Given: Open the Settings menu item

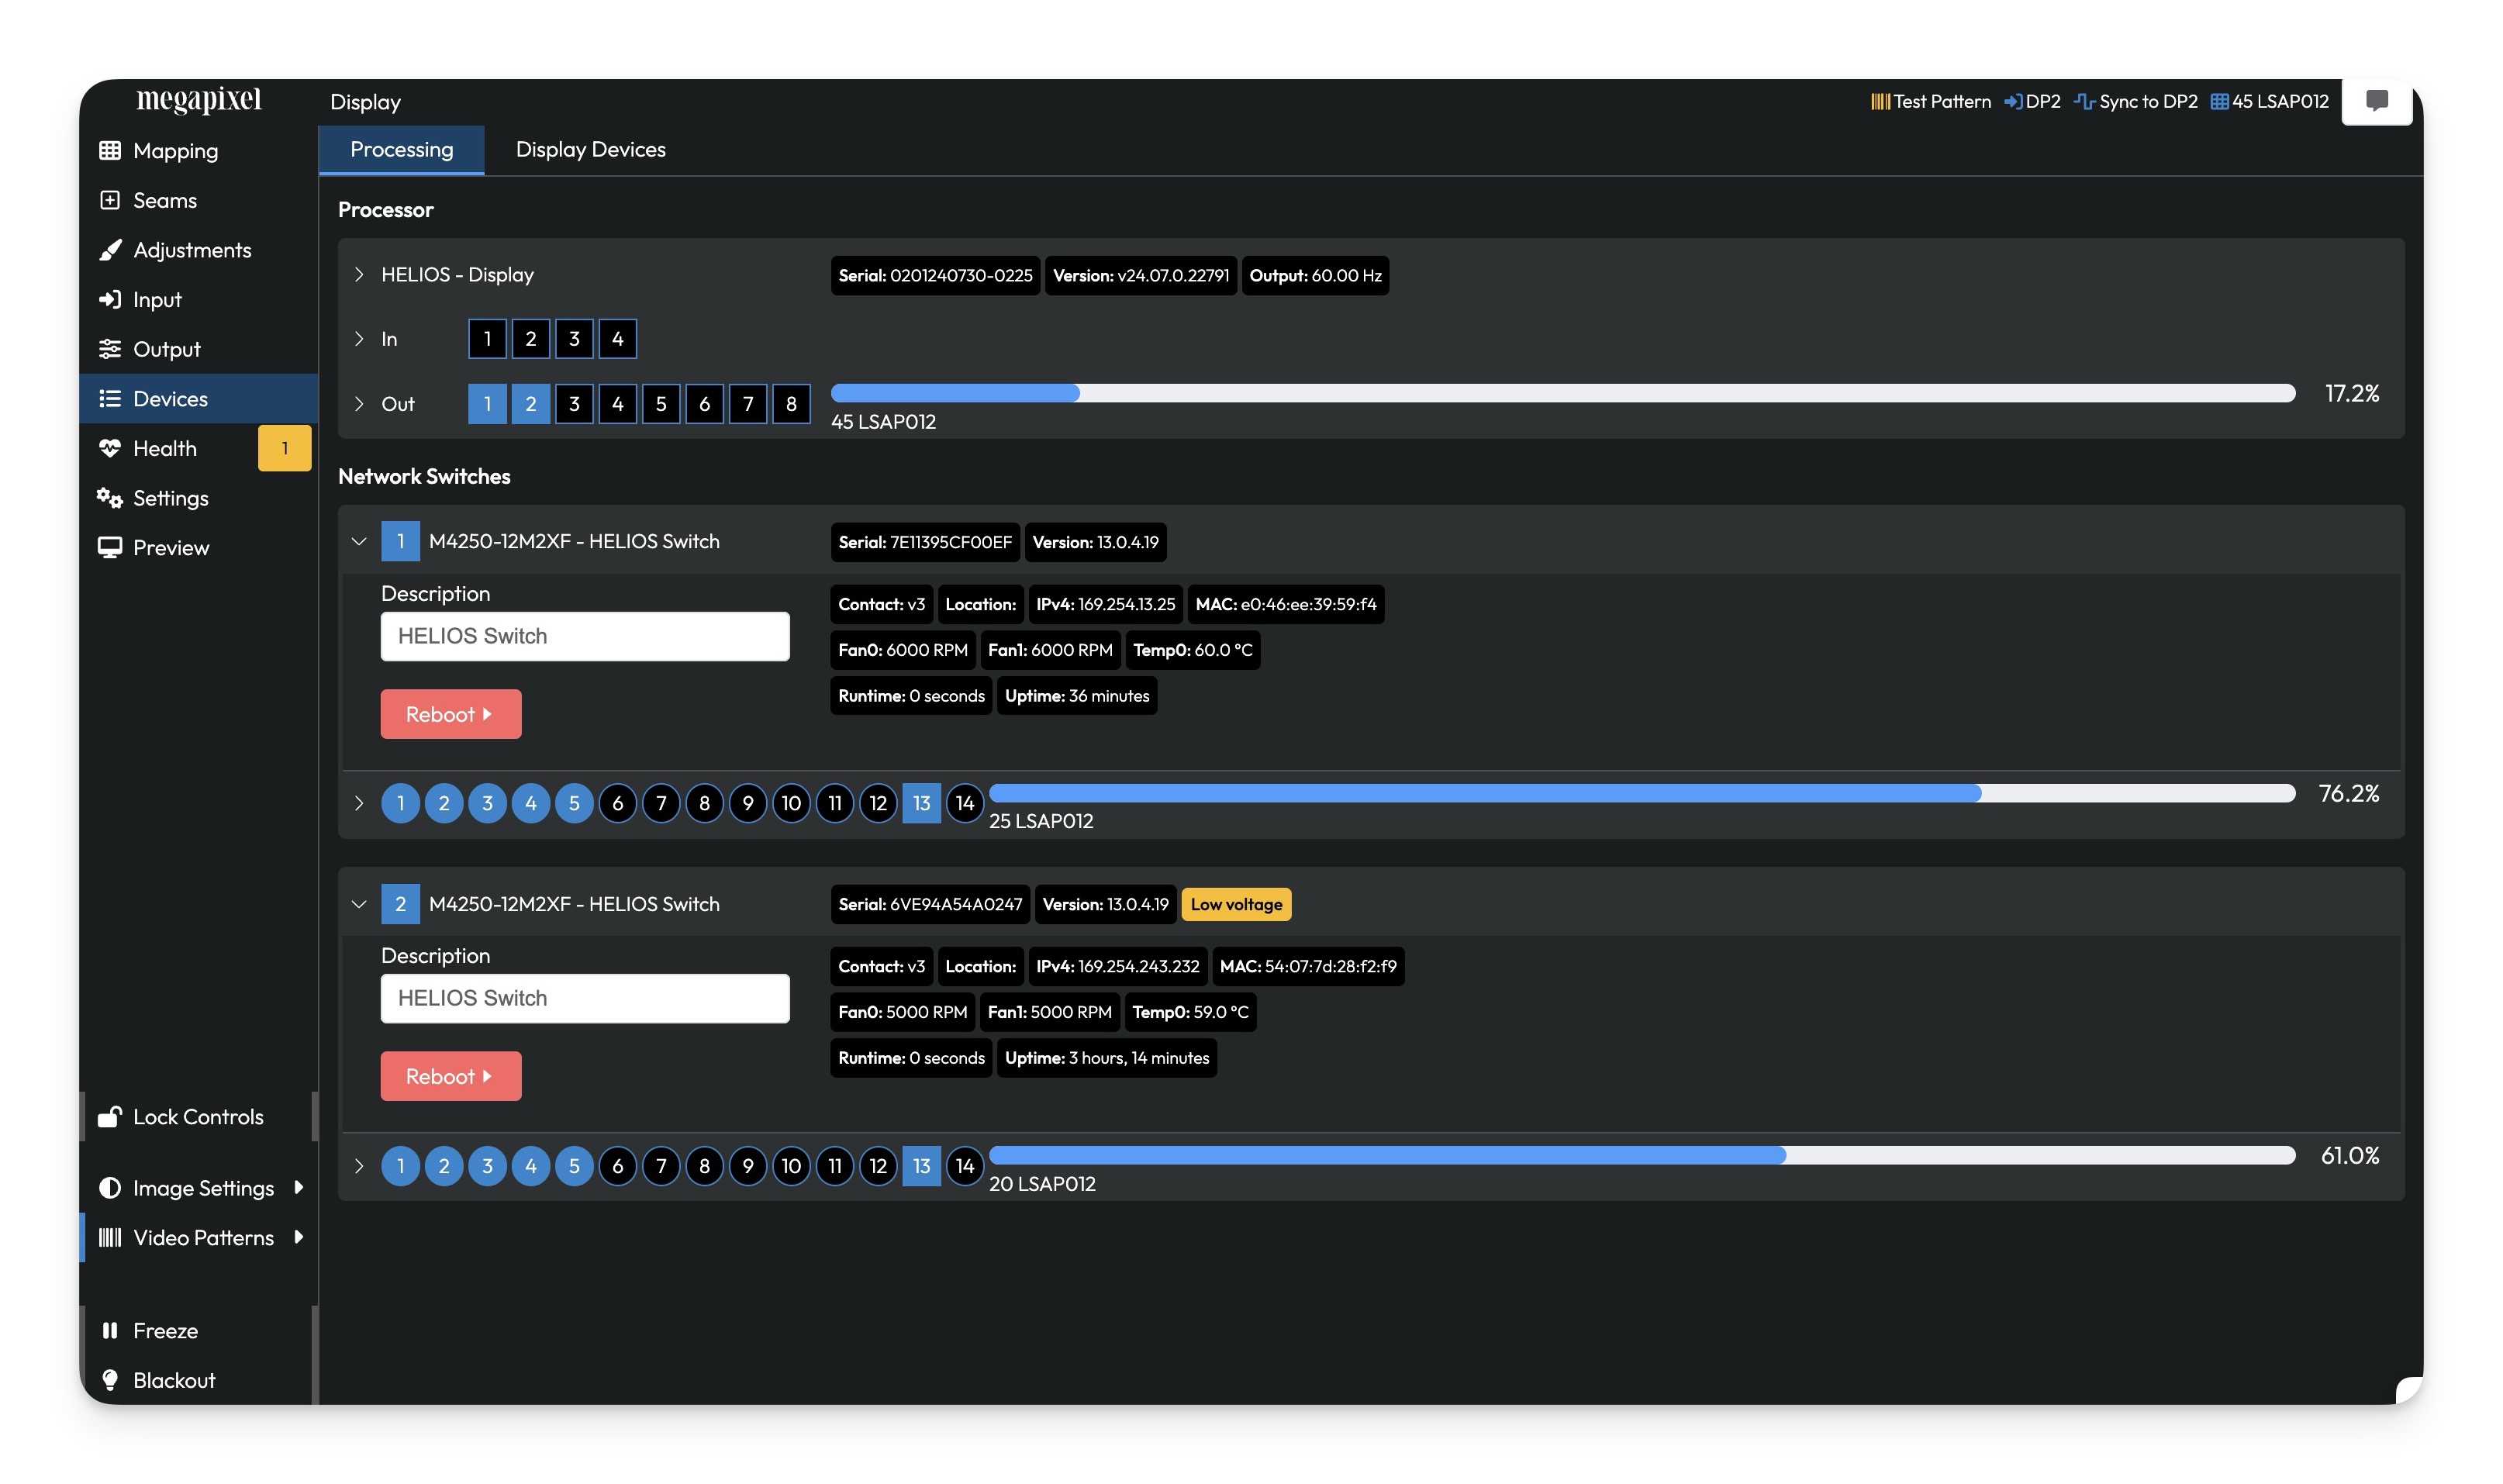Looking at the screenshot, I should tap(198, 498).
